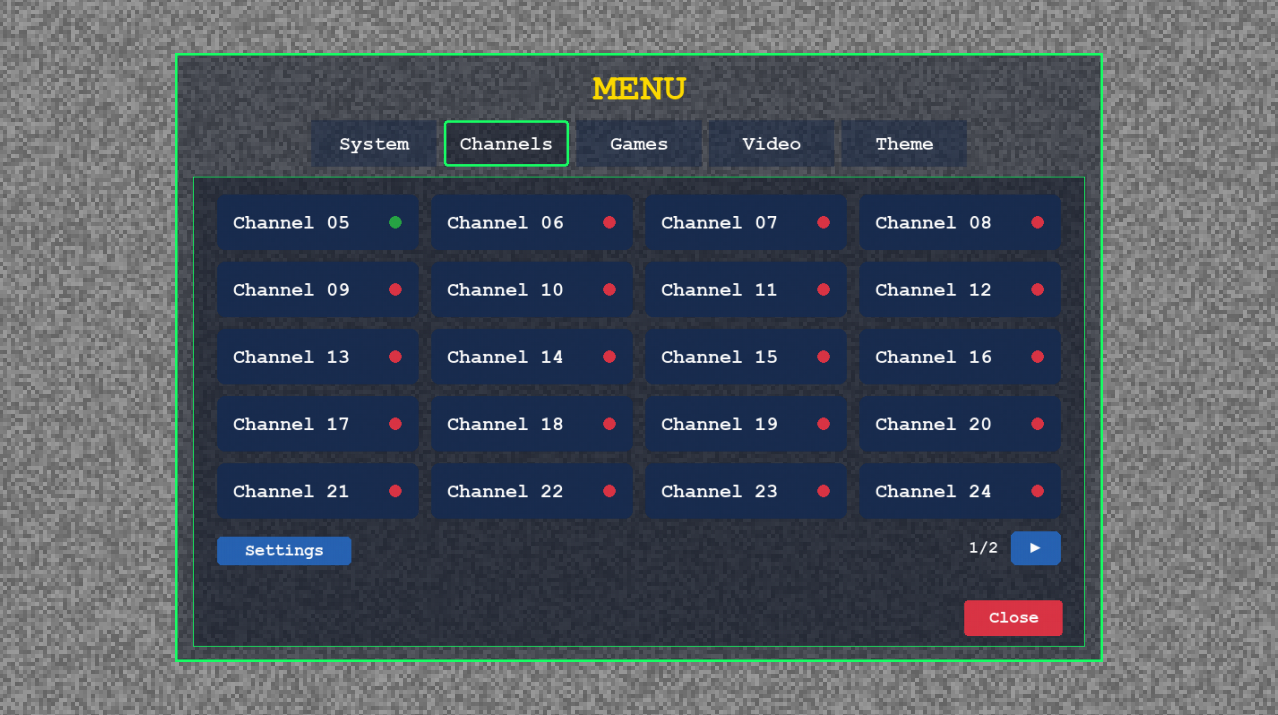Tune to Channel 06

(532, 223)
